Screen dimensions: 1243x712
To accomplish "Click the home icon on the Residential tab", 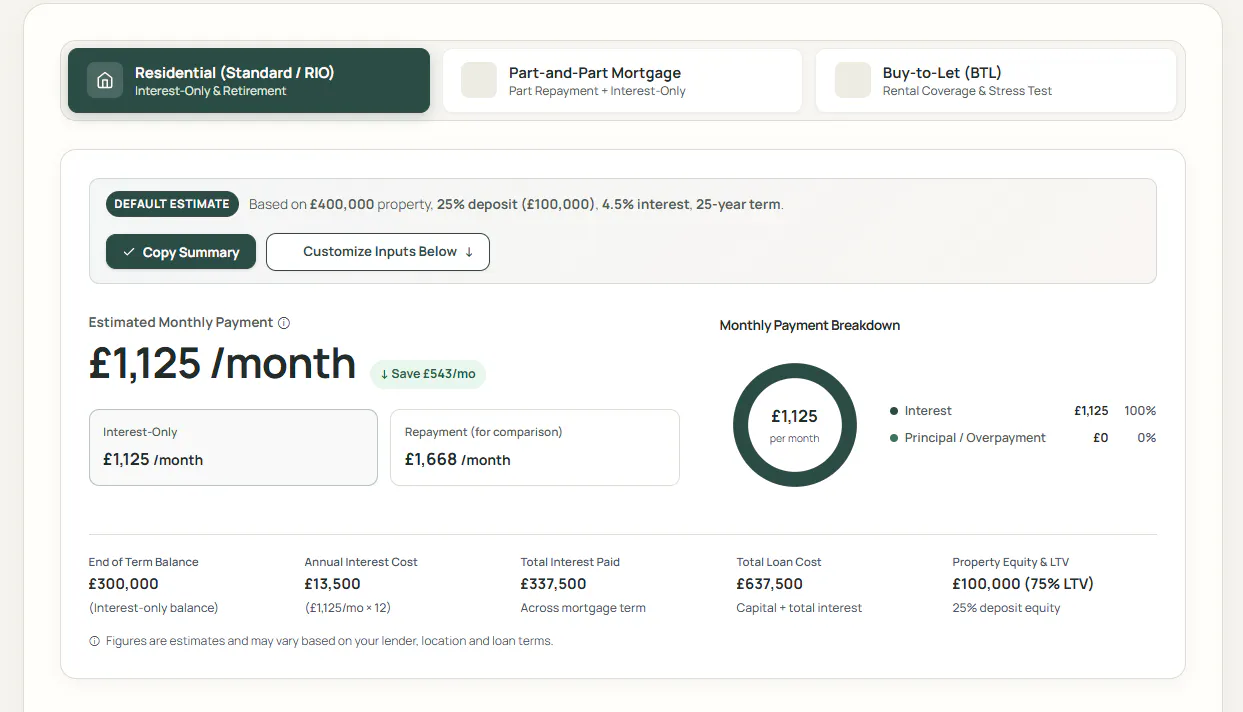I will click(x=105, y=81).
